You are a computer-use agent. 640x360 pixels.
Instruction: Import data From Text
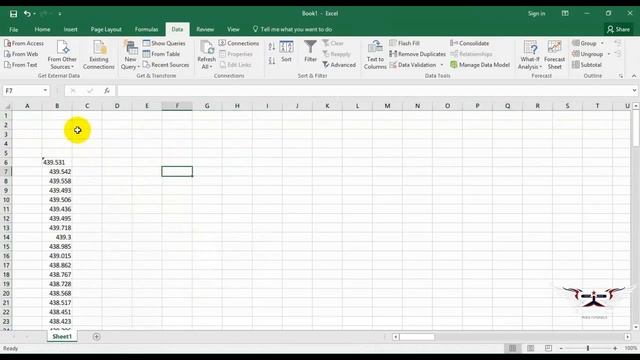pos(20,64)
